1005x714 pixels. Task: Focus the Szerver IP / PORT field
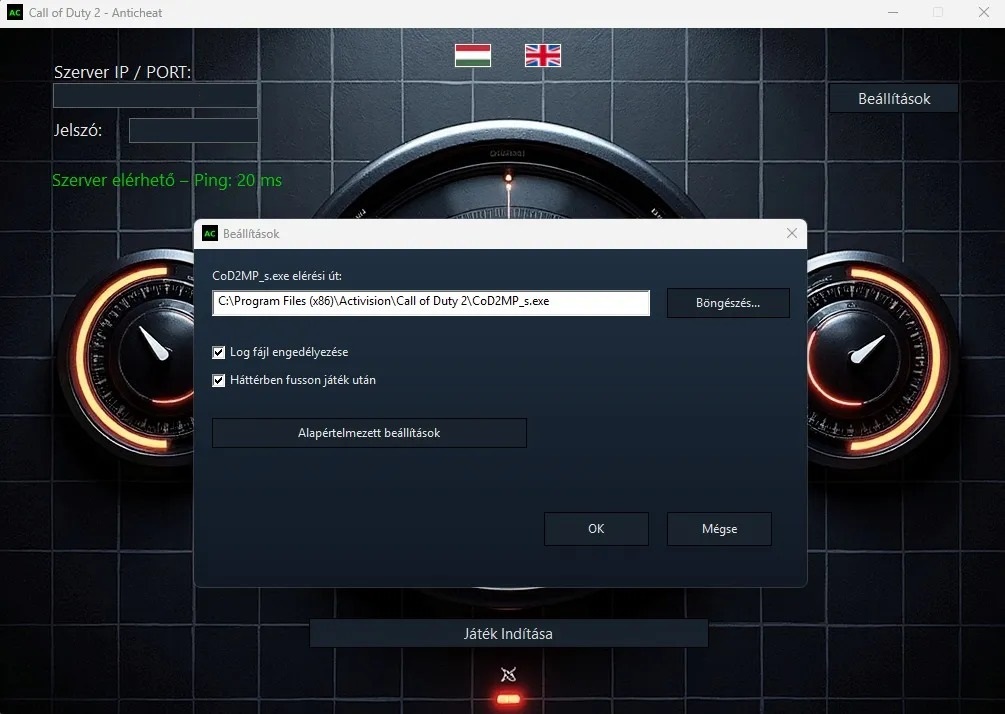pyautogui.click(x=155, y=96)
